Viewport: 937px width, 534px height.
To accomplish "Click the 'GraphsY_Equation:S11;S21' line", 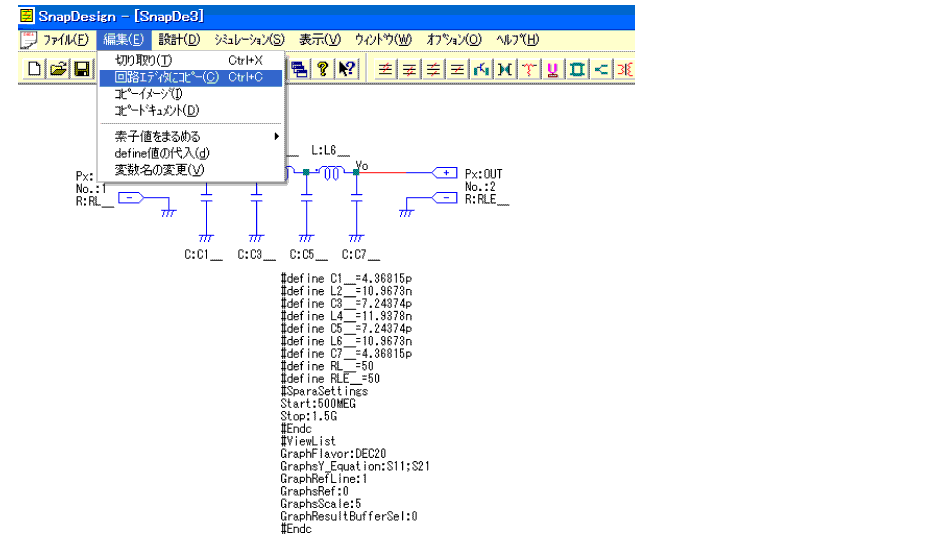I will 355,467.
